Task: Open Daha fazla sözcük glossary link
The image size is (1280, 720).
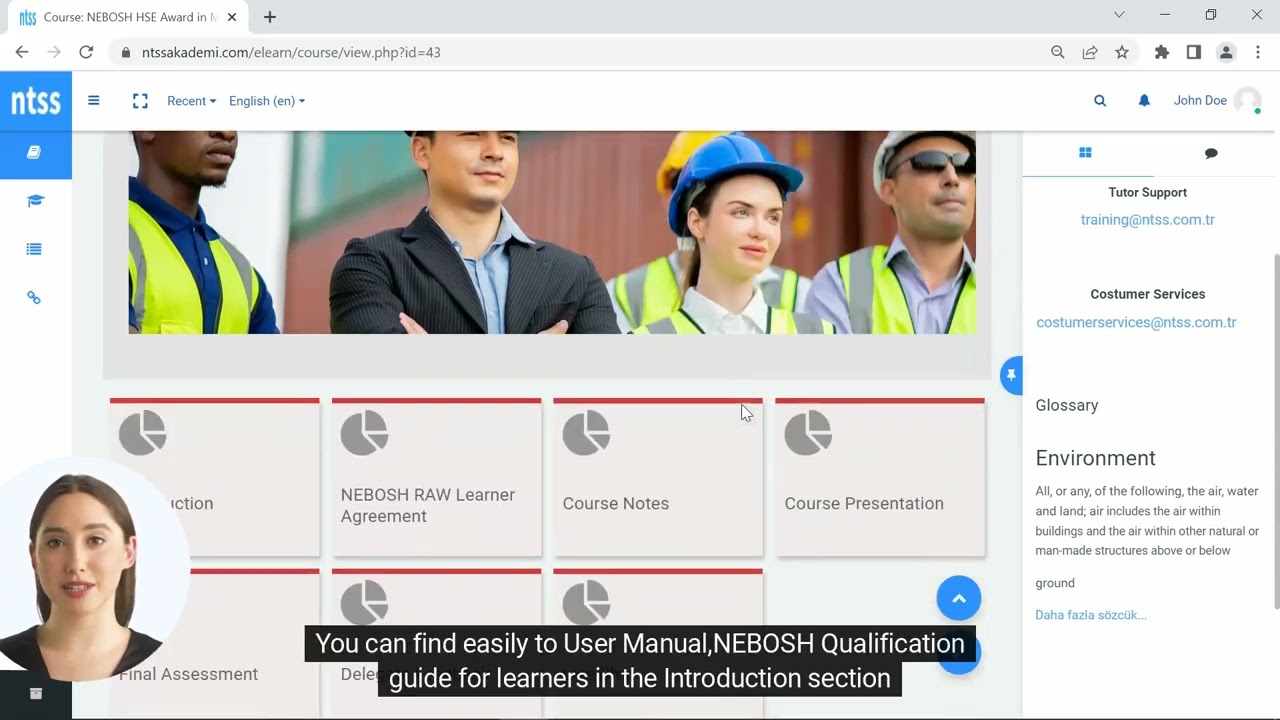Action: click(x=1091, y=615)
